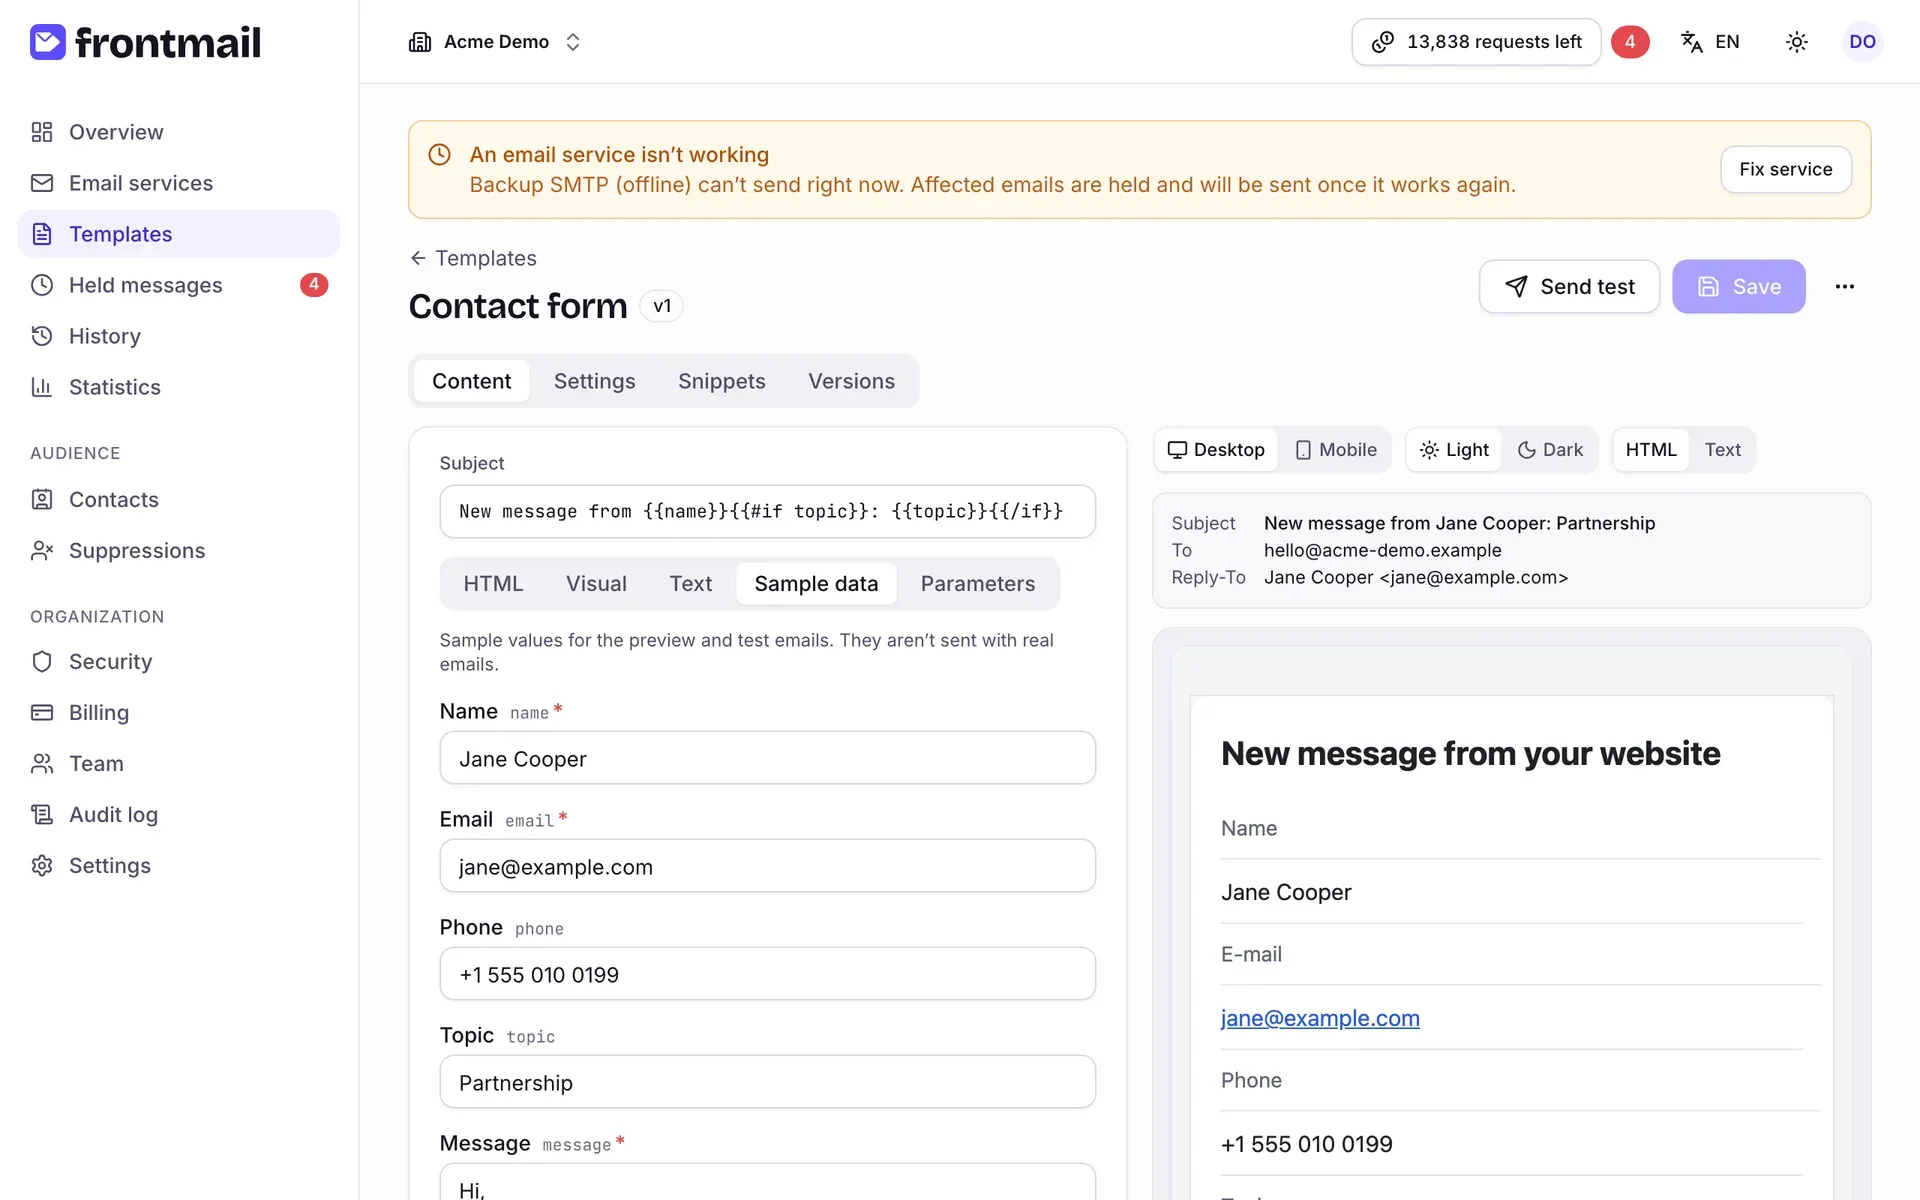Open the Snippets tab
Image resolution: width=1920 pixels, height=1200 pixels.
tap(722, 381)
